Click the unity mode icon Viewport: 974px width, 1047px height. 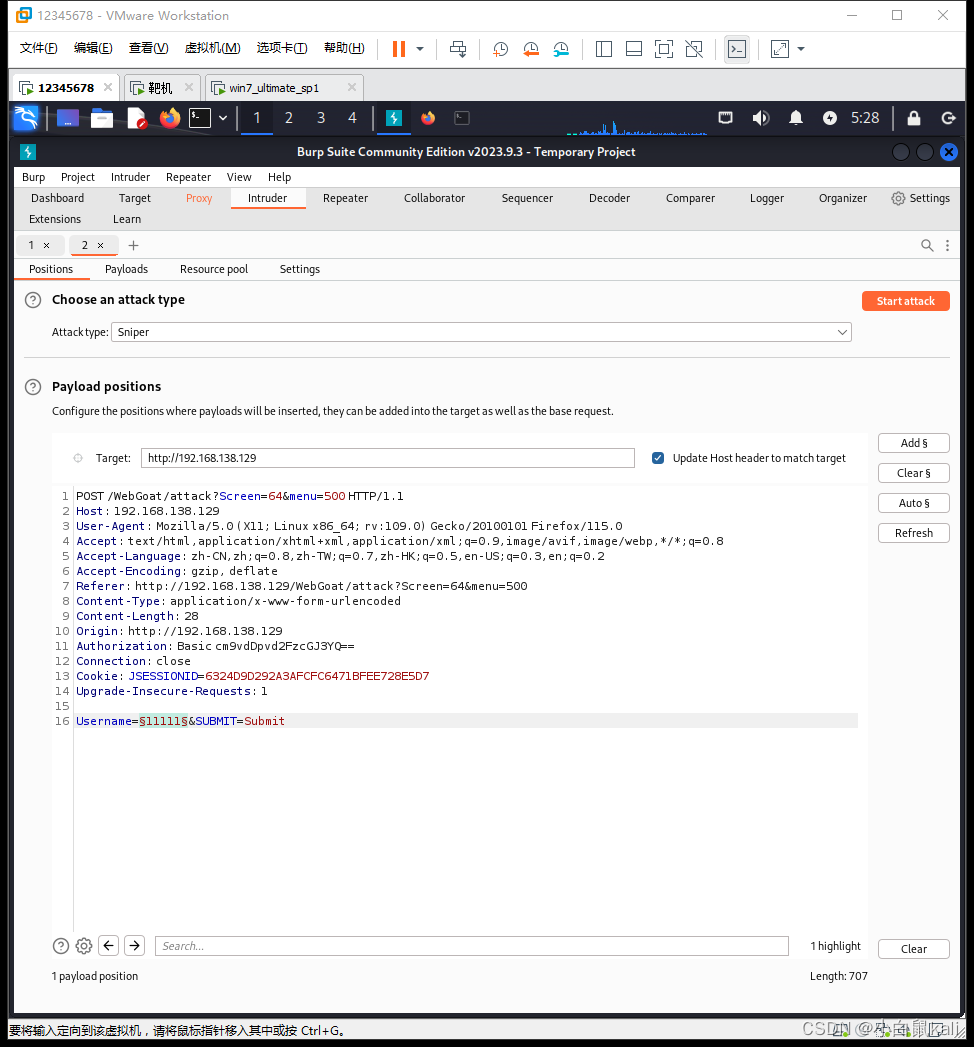click(694, 49)
